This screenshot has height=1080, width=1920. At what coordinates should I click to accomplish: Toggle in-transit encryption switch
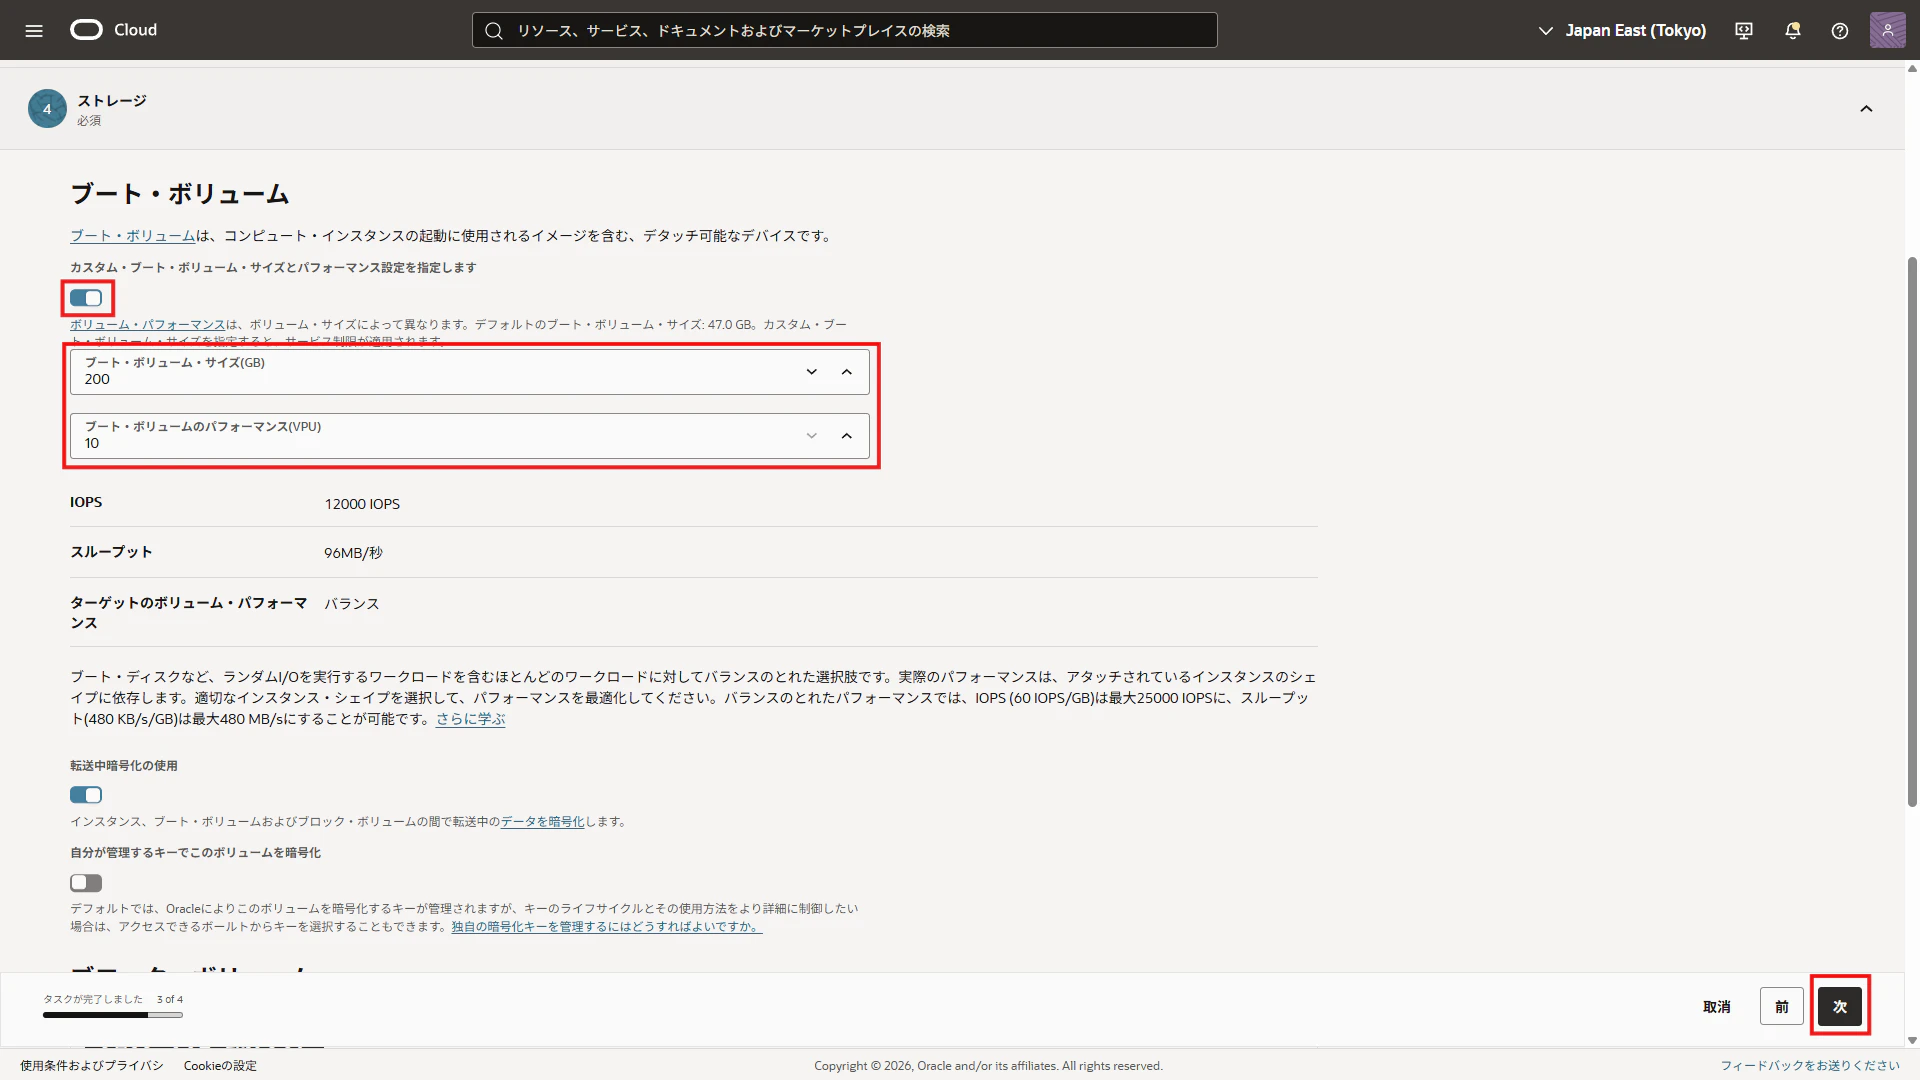point(86,795)
